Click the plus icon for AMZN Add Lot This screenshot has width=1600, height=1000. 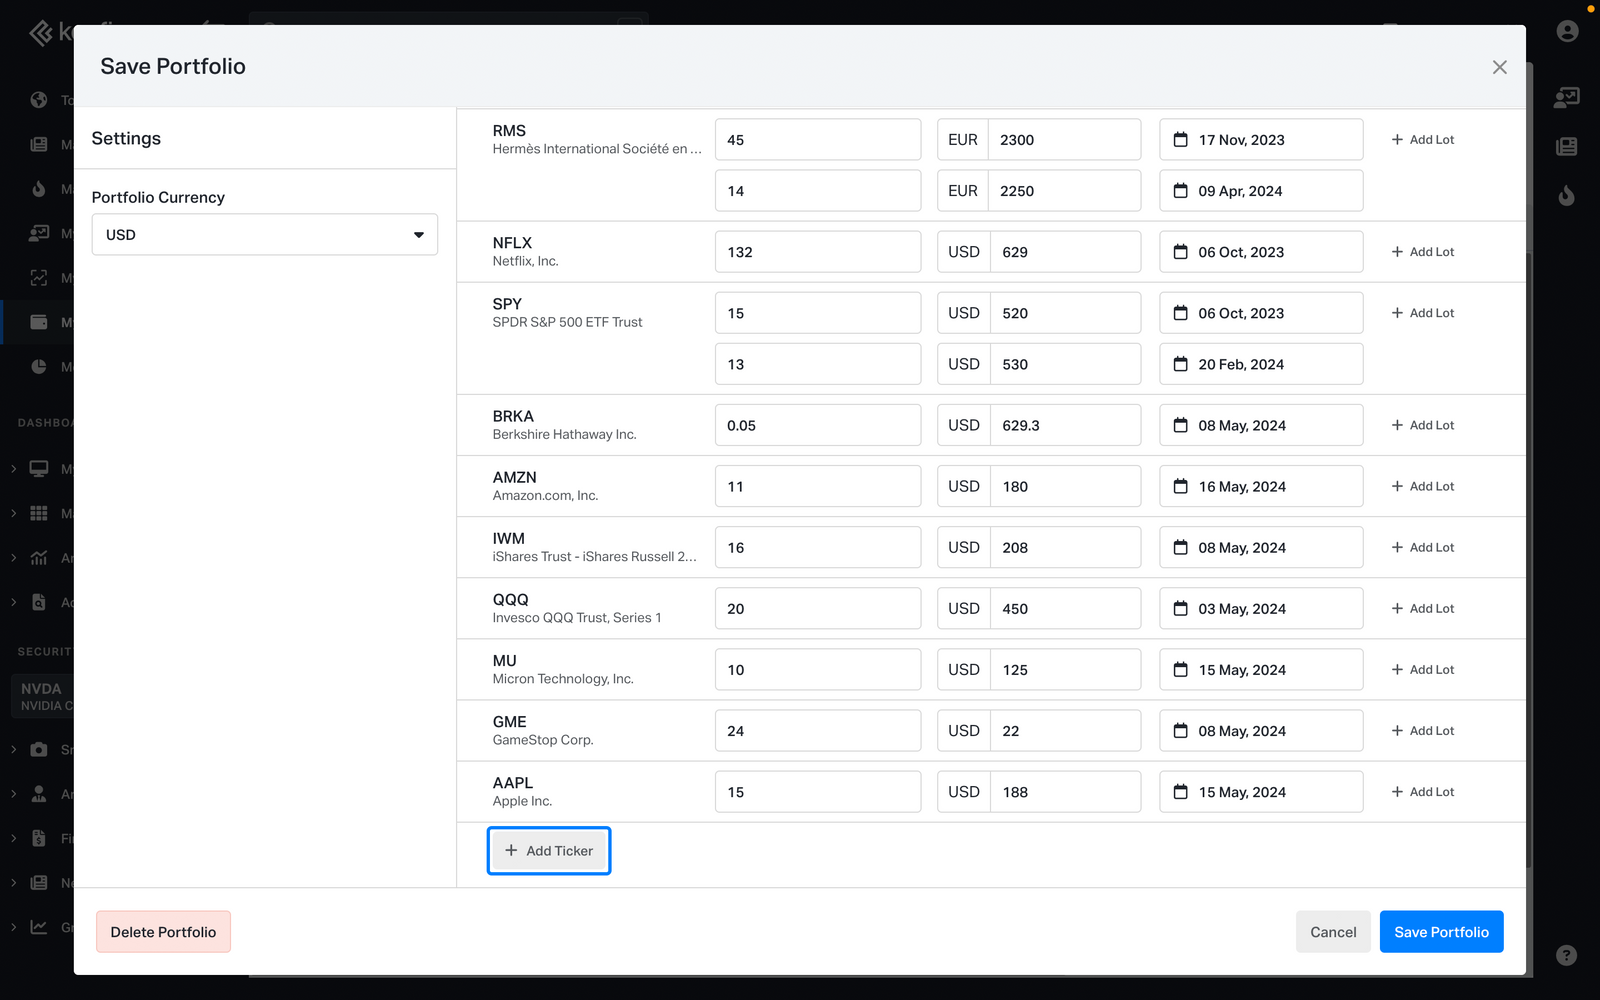[1397, 486]
